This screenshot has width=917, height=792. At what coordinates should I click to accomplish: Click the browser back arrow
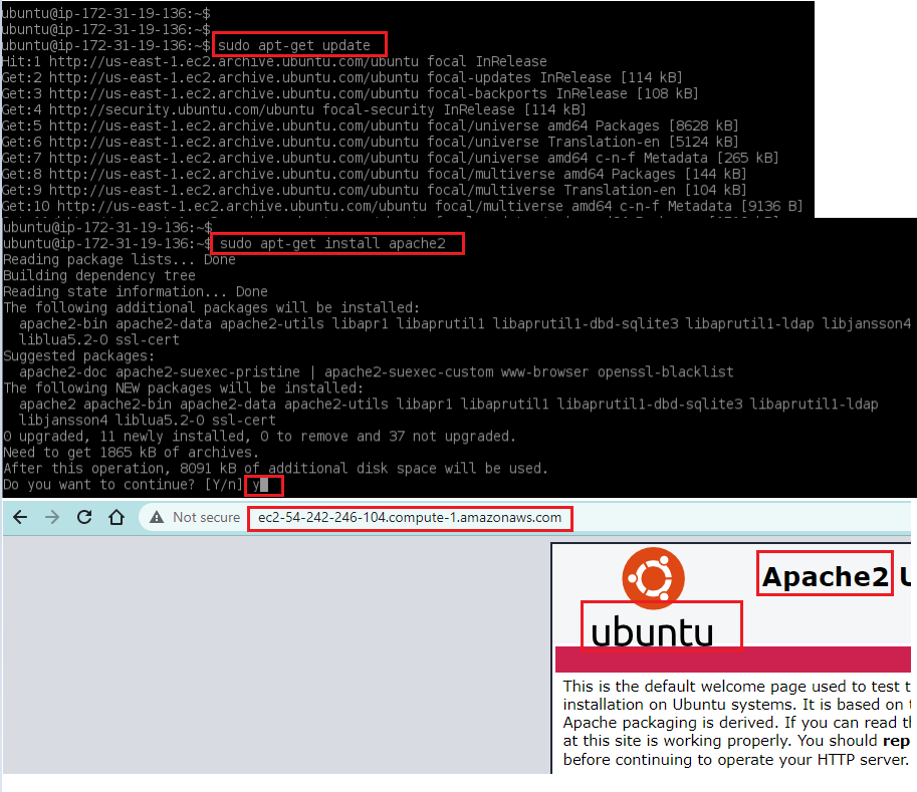pyautogui.click(x=20, y=517)
